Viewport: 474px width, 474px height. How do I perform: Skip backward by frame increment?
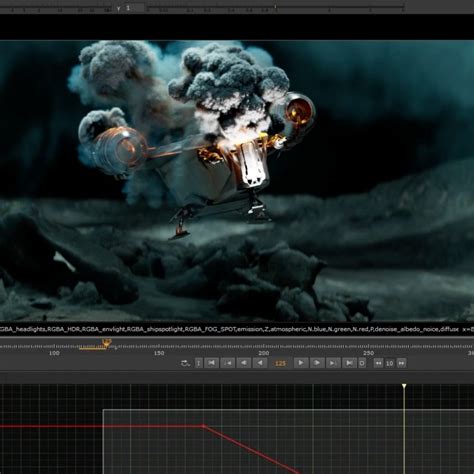click(378, 363)
